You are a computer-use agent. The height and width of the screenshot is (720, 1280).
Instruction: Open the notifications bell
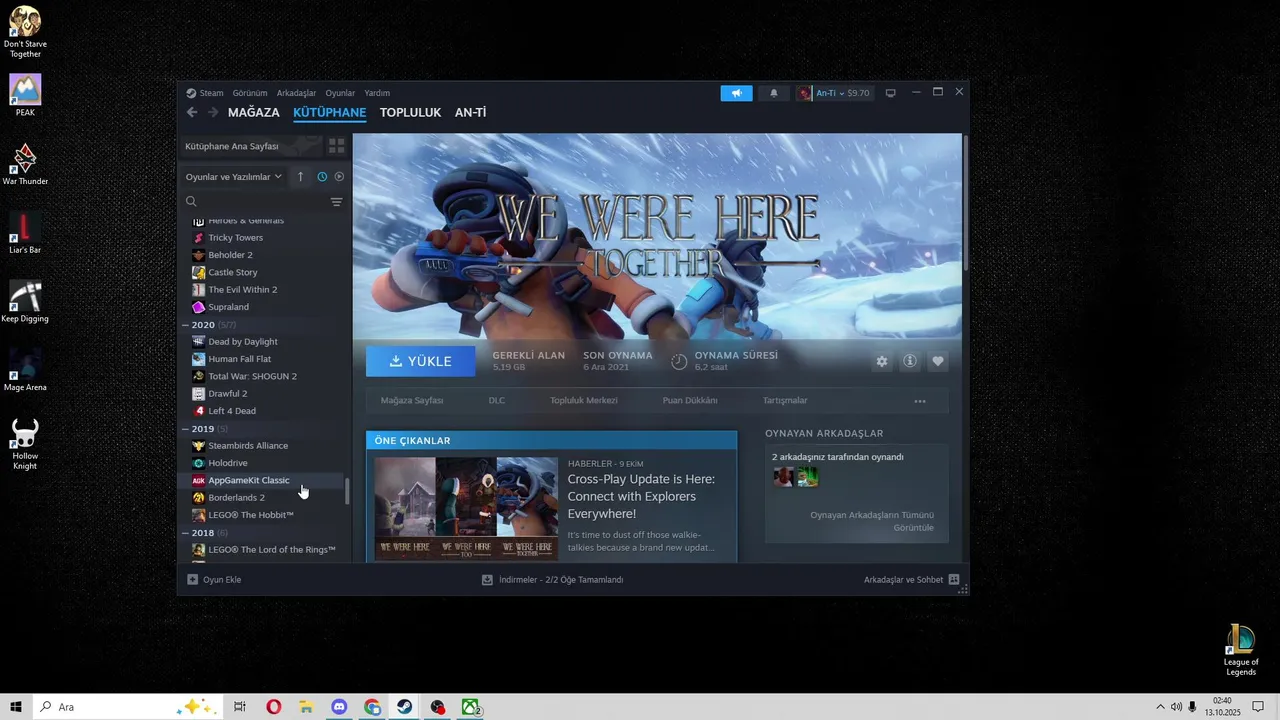coord(773,93)
